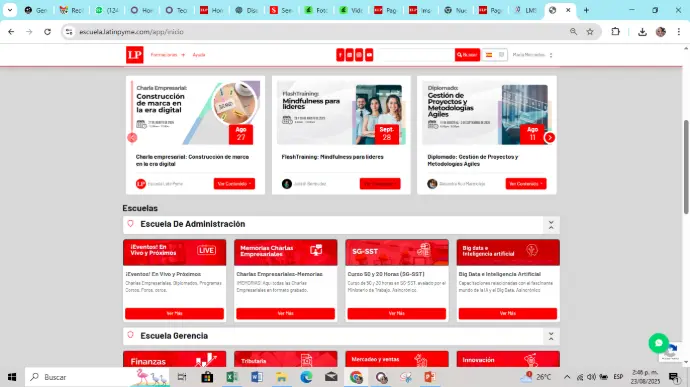Advance the course carousel with right arrow
The height and width of the screenshot is (387, 690).
[x=550, y=137]
